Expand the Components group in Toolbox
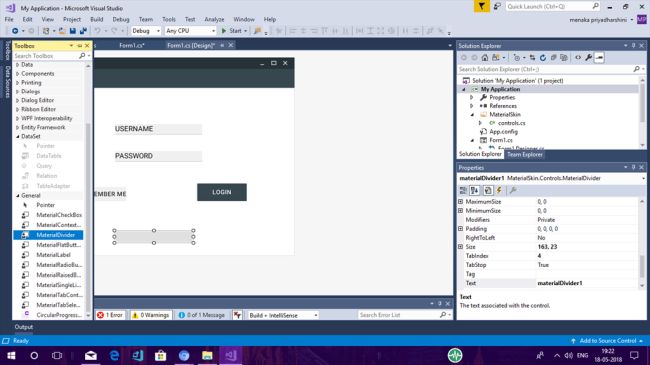650x365 pixels. 17,74
